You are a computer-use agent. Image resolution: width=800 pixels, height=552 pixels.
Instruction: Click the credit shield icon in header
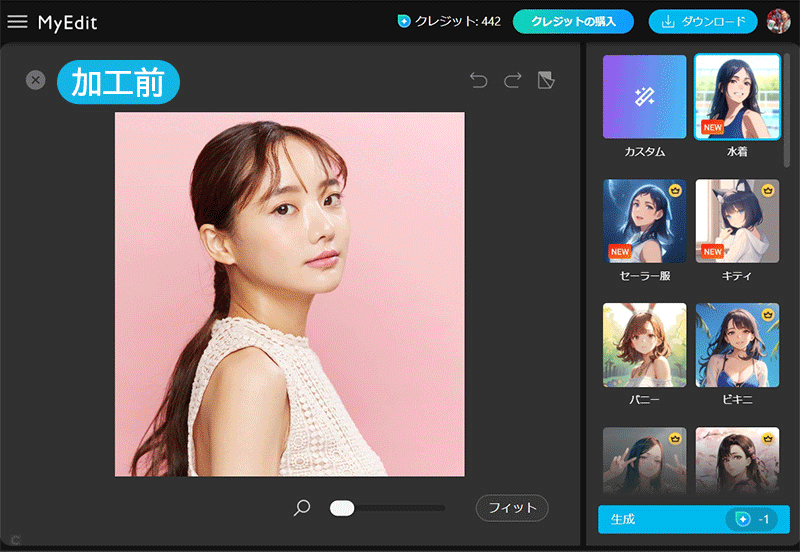404,21
